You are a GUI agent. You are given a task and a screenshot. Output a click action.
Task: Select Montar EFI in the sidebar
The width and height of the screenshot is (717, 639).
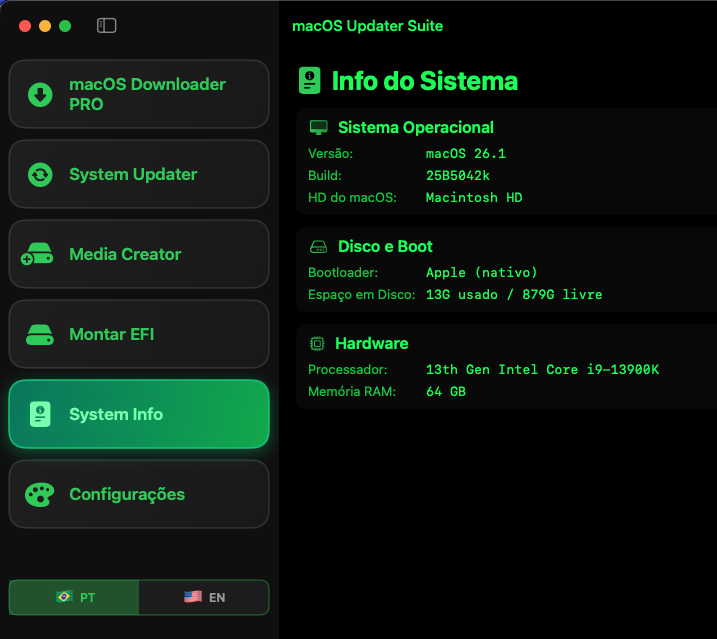tap(139, 334)
